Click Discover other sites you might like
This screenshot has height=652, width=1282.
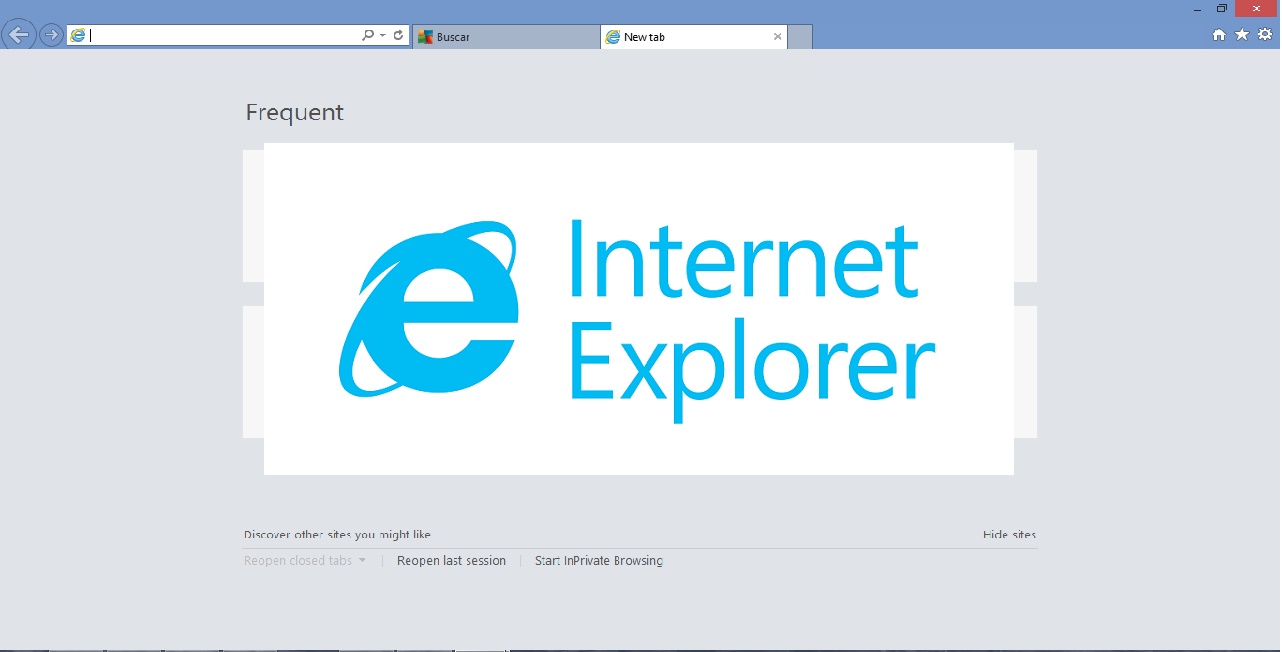337,535
